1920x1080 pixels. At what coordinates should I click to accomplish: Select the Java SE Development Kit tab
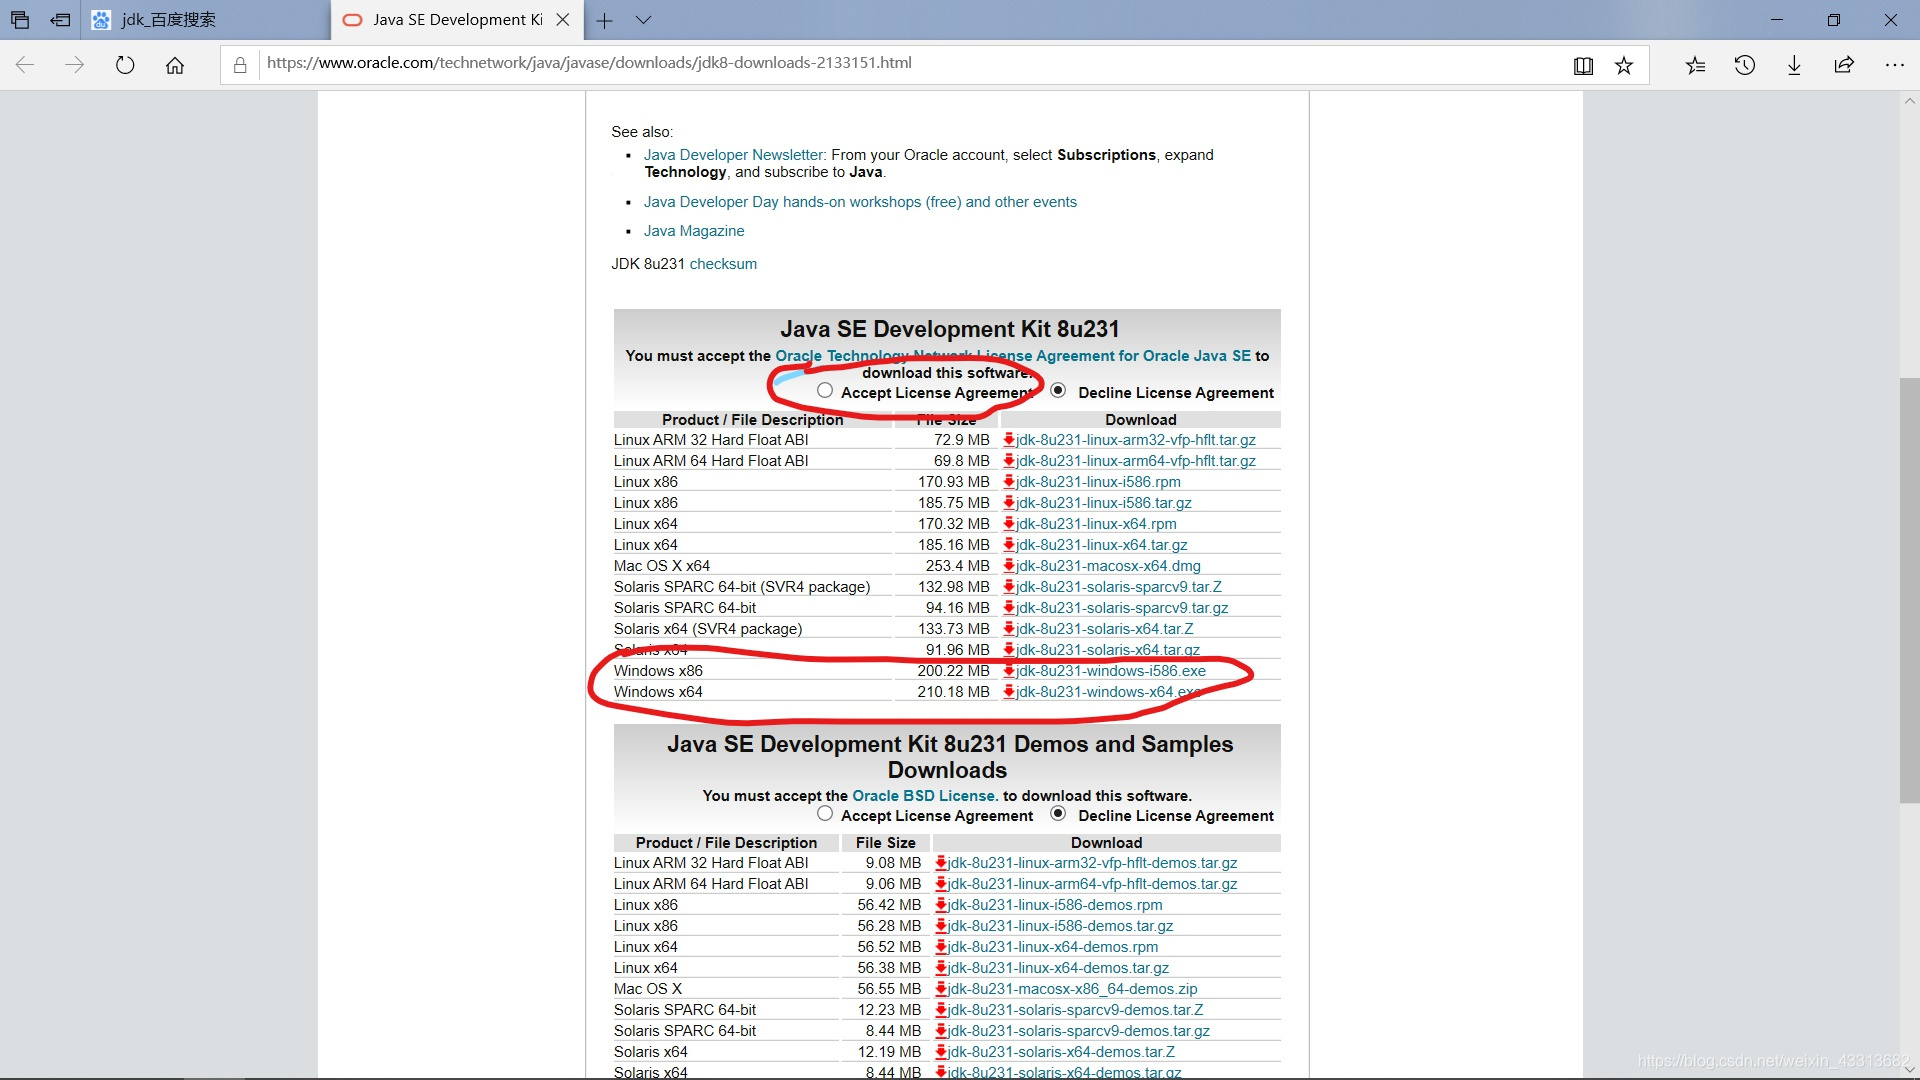point(457,20)
